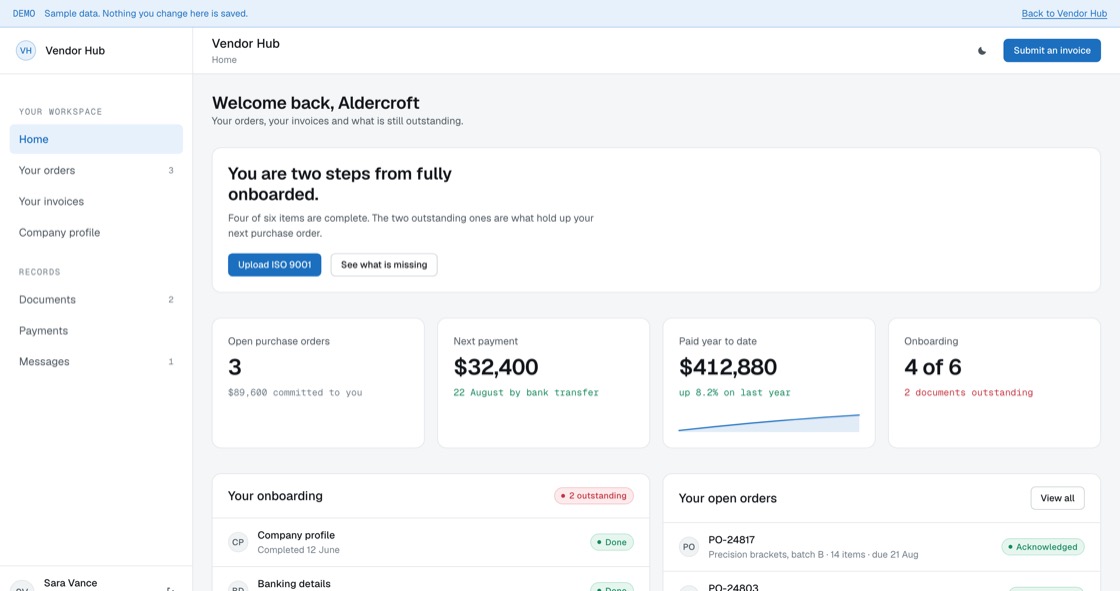Click the $89,600 committed to you text
This screenshot has width=1120, height=591.
point(295,392)
